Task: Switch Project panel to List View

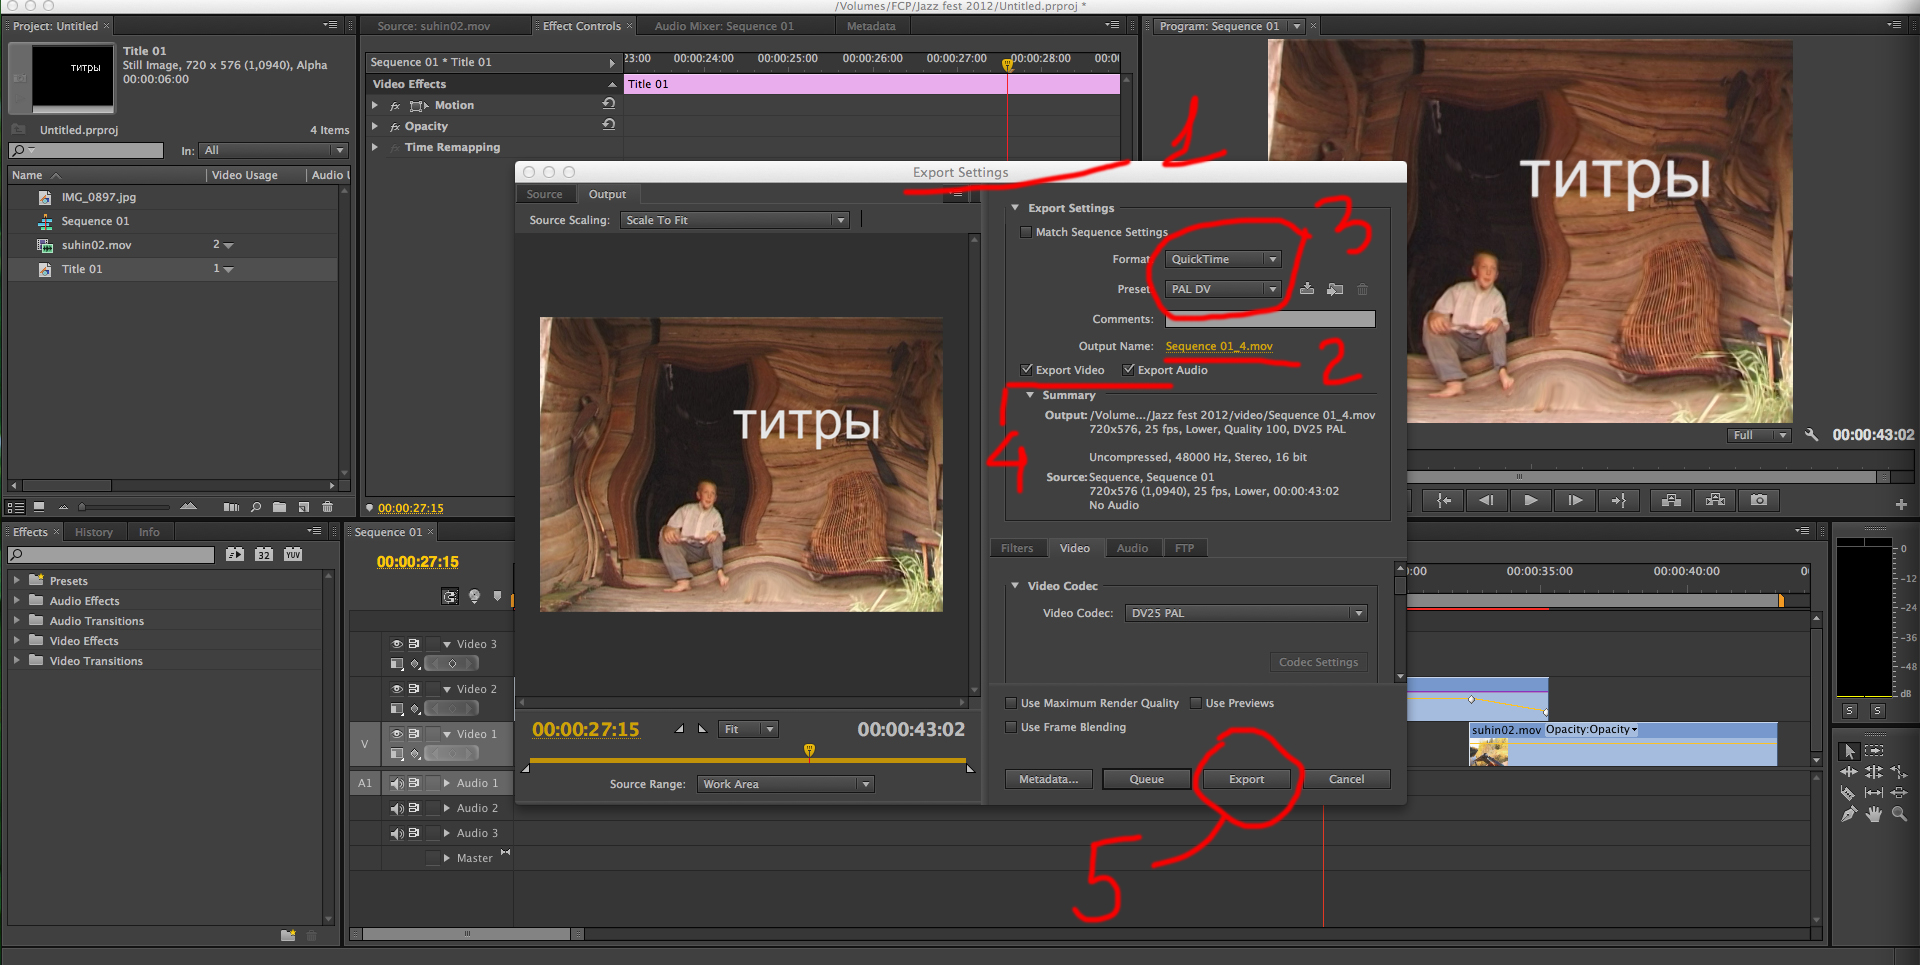Action: pos(15,507)
